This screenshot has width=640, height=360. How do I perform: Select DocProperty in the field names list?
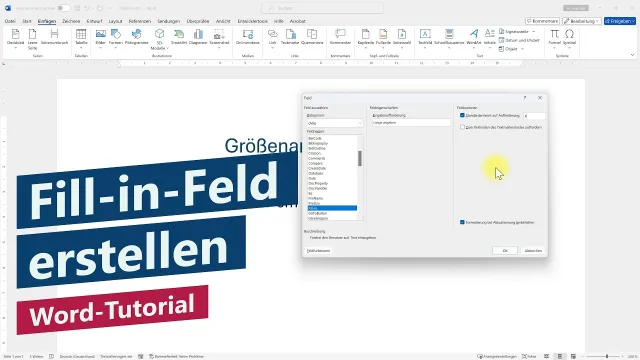coord(318,183)
